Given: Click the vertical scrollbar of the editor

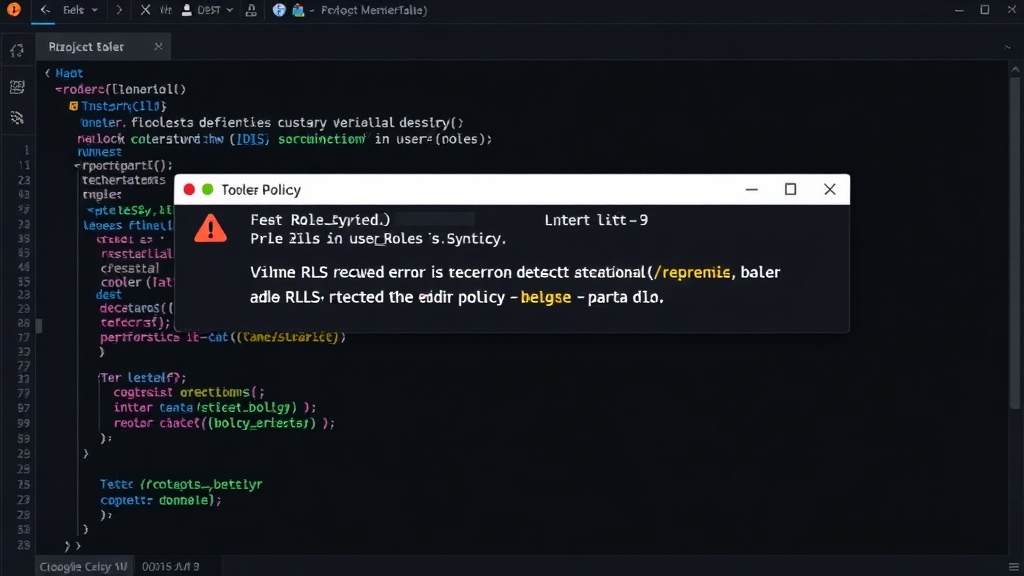Looking at the screenshot, I should (1015, 242).
